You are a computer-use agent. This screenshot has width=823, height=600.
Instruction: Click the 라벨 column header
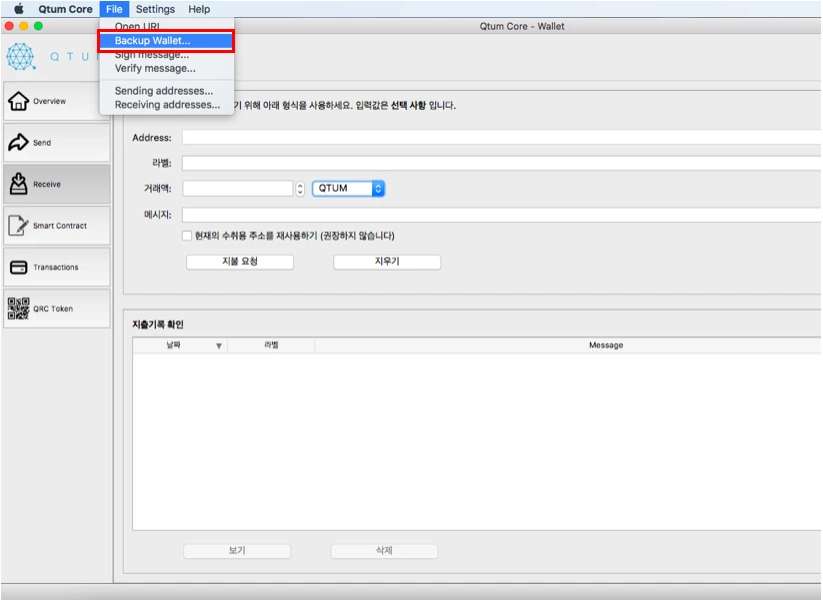point(271,345)
